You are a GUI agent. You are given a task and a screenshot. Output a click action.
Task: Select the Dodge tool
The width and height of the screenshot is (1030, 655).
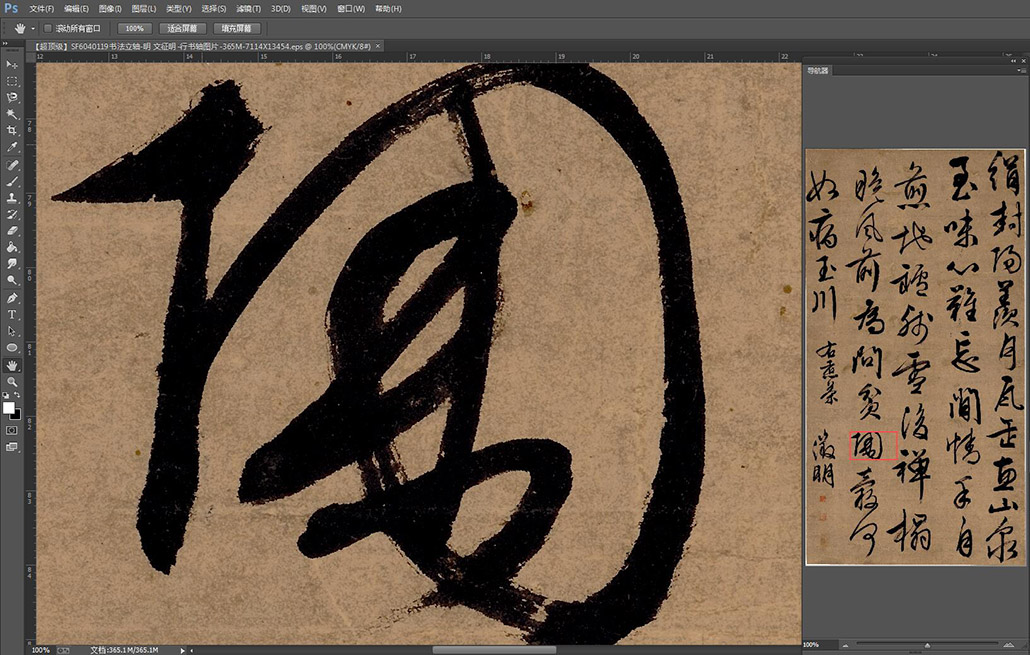[x=12, y=281]
